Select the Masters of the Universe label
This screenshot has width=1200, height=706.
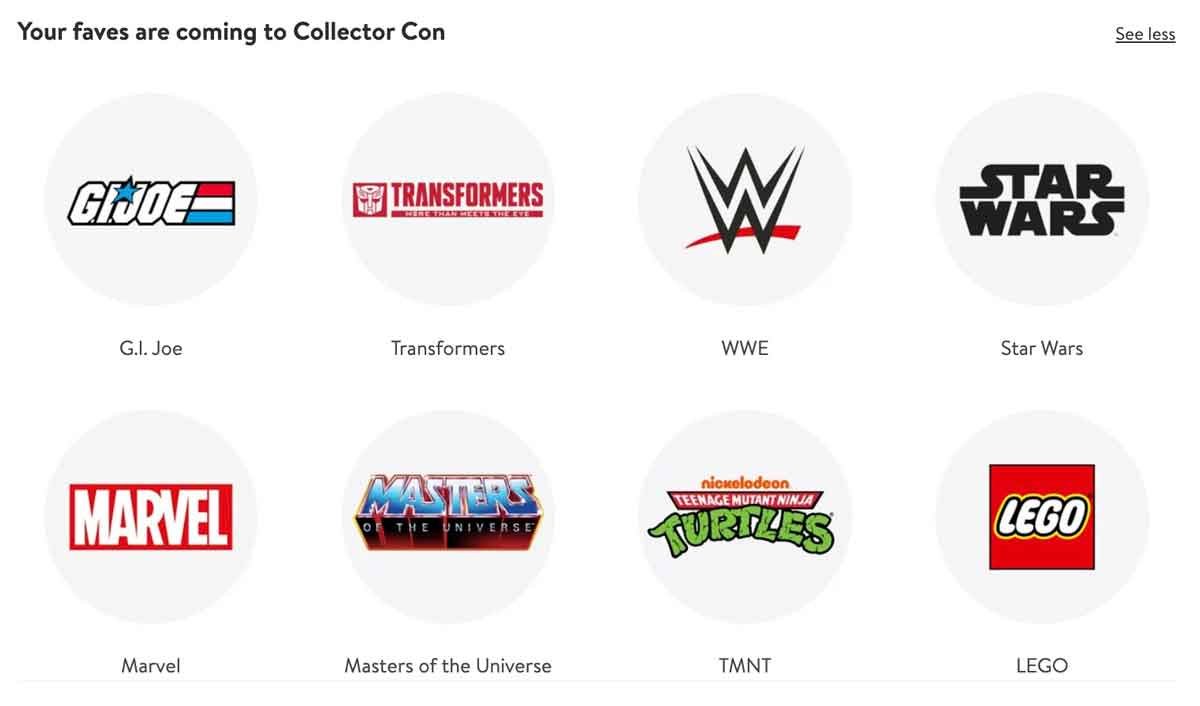click(448, 665)
